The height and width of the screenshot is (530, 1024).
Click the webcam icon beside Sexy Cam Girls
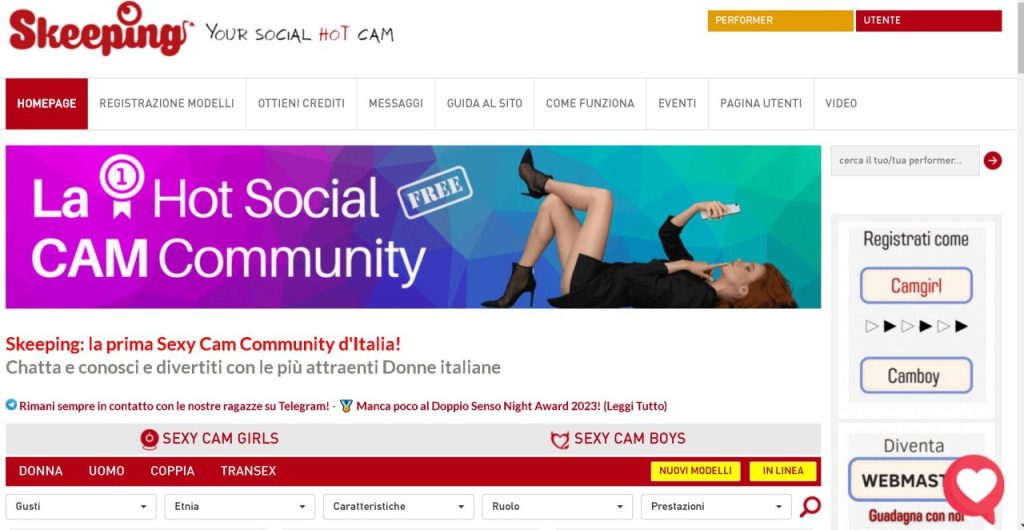coord(149,439)
